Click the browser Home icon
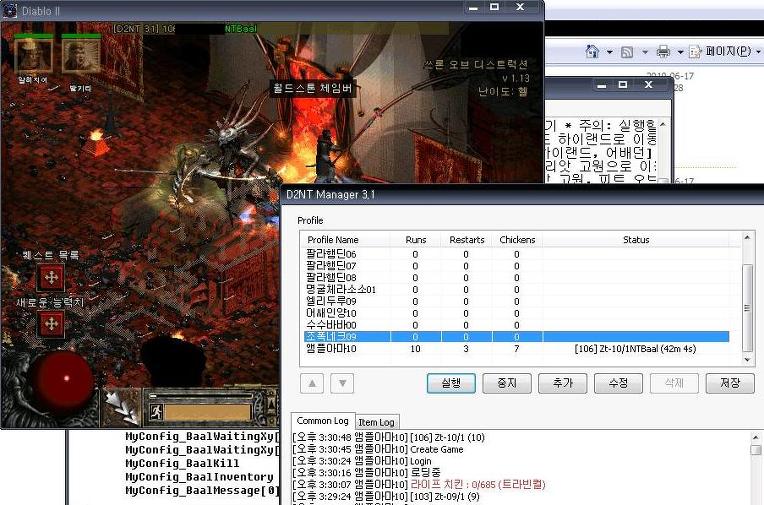 (x=592, y=51)
